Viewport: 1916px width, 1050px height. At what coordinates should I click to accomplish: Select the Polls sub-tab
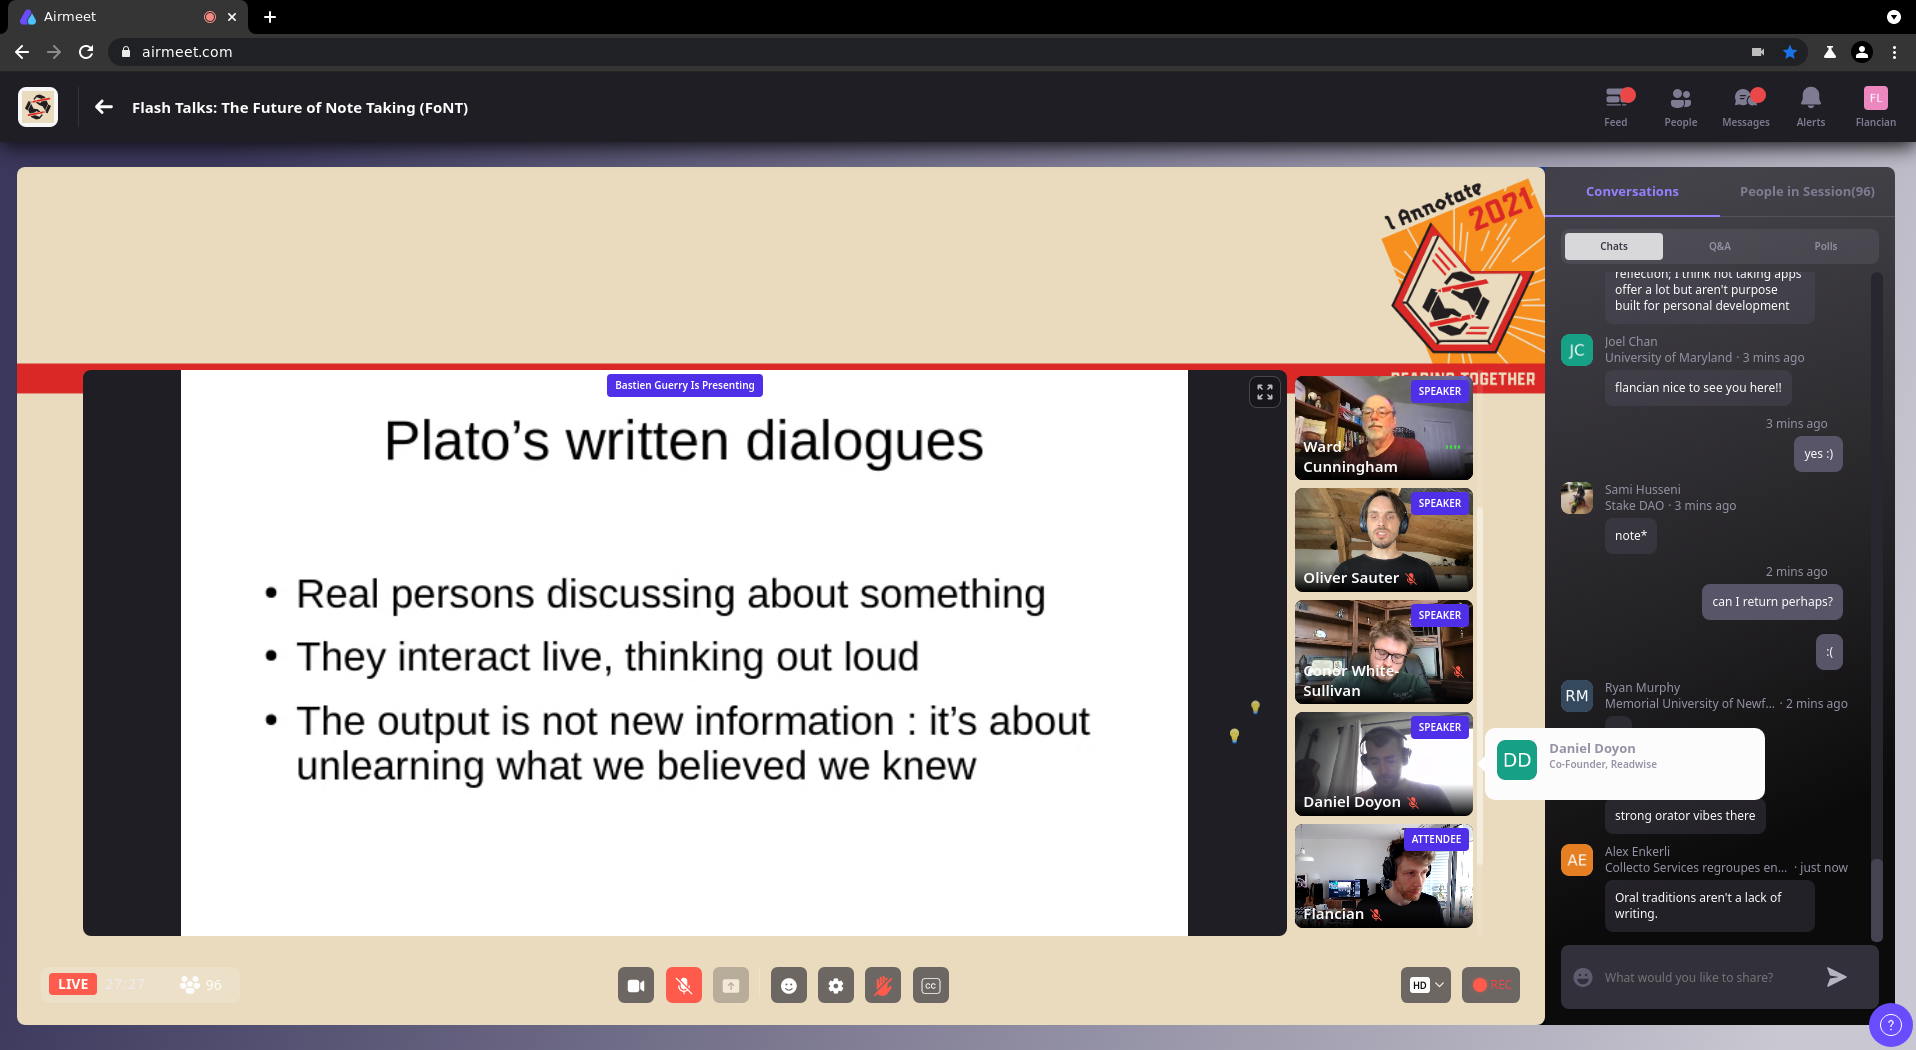[x=1826, y=246]
